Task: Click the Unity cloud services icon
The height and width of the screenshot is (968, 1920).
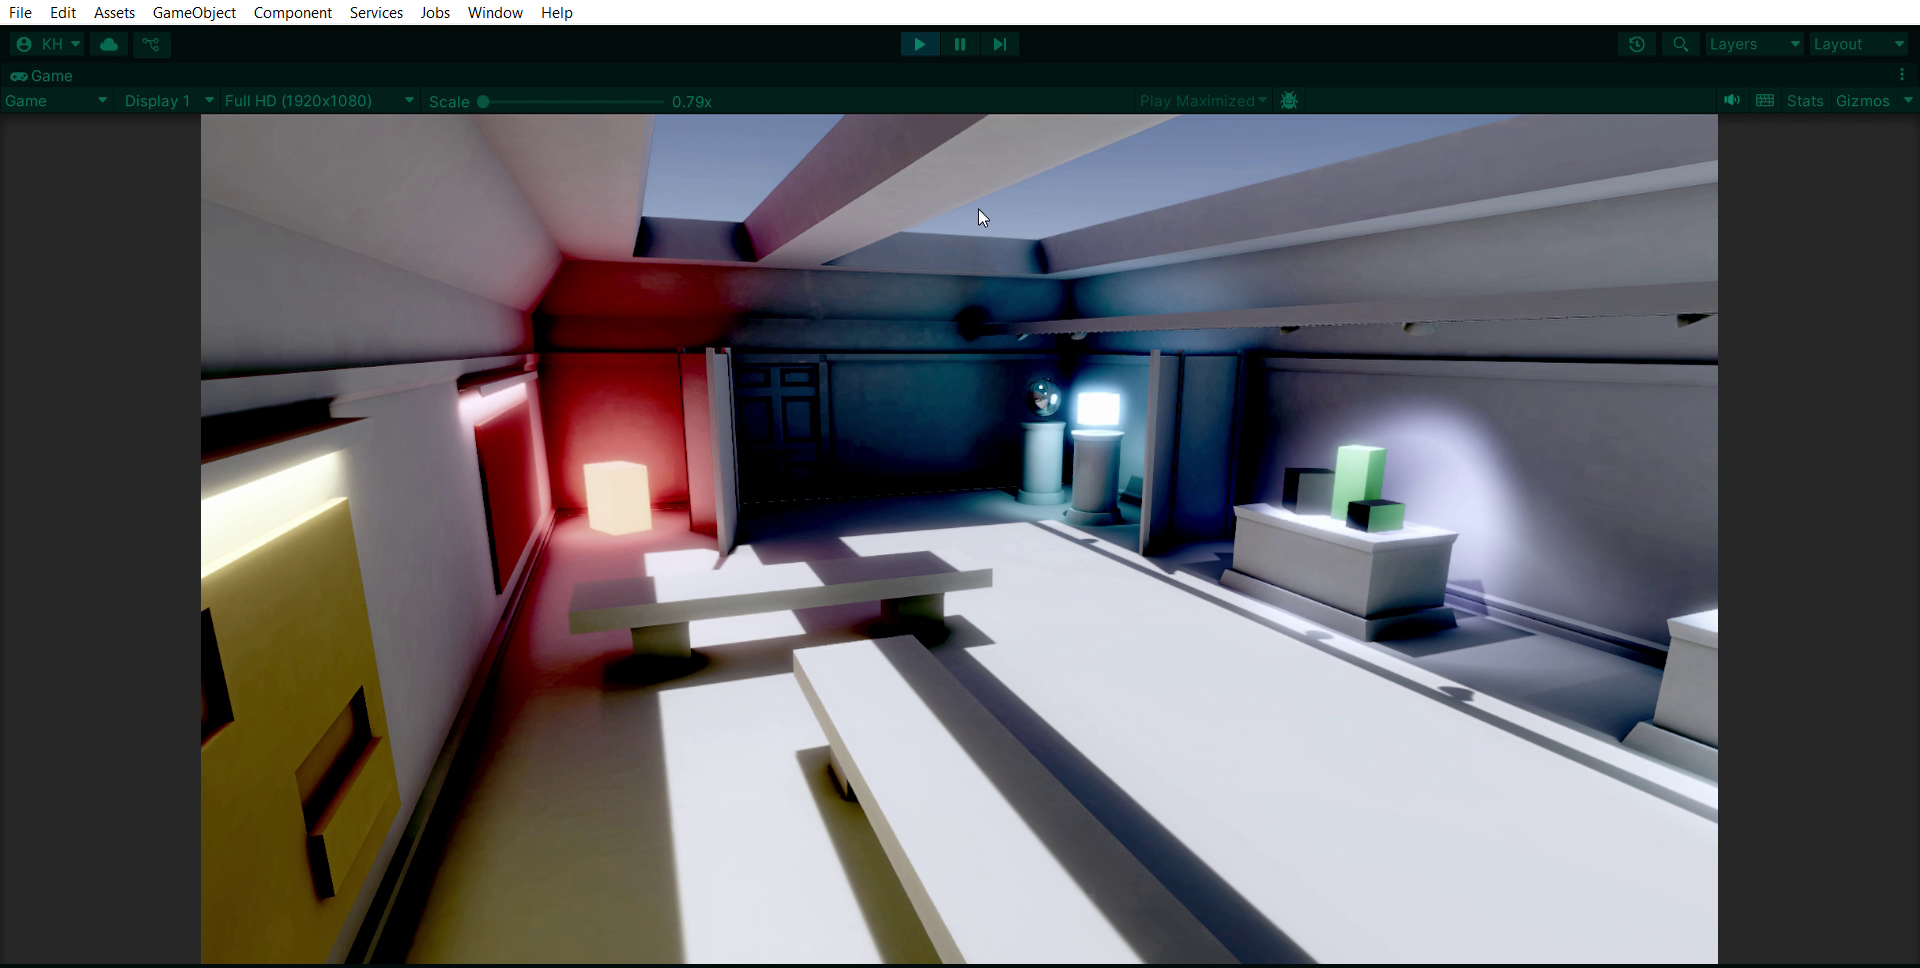Action: (109, 44)
